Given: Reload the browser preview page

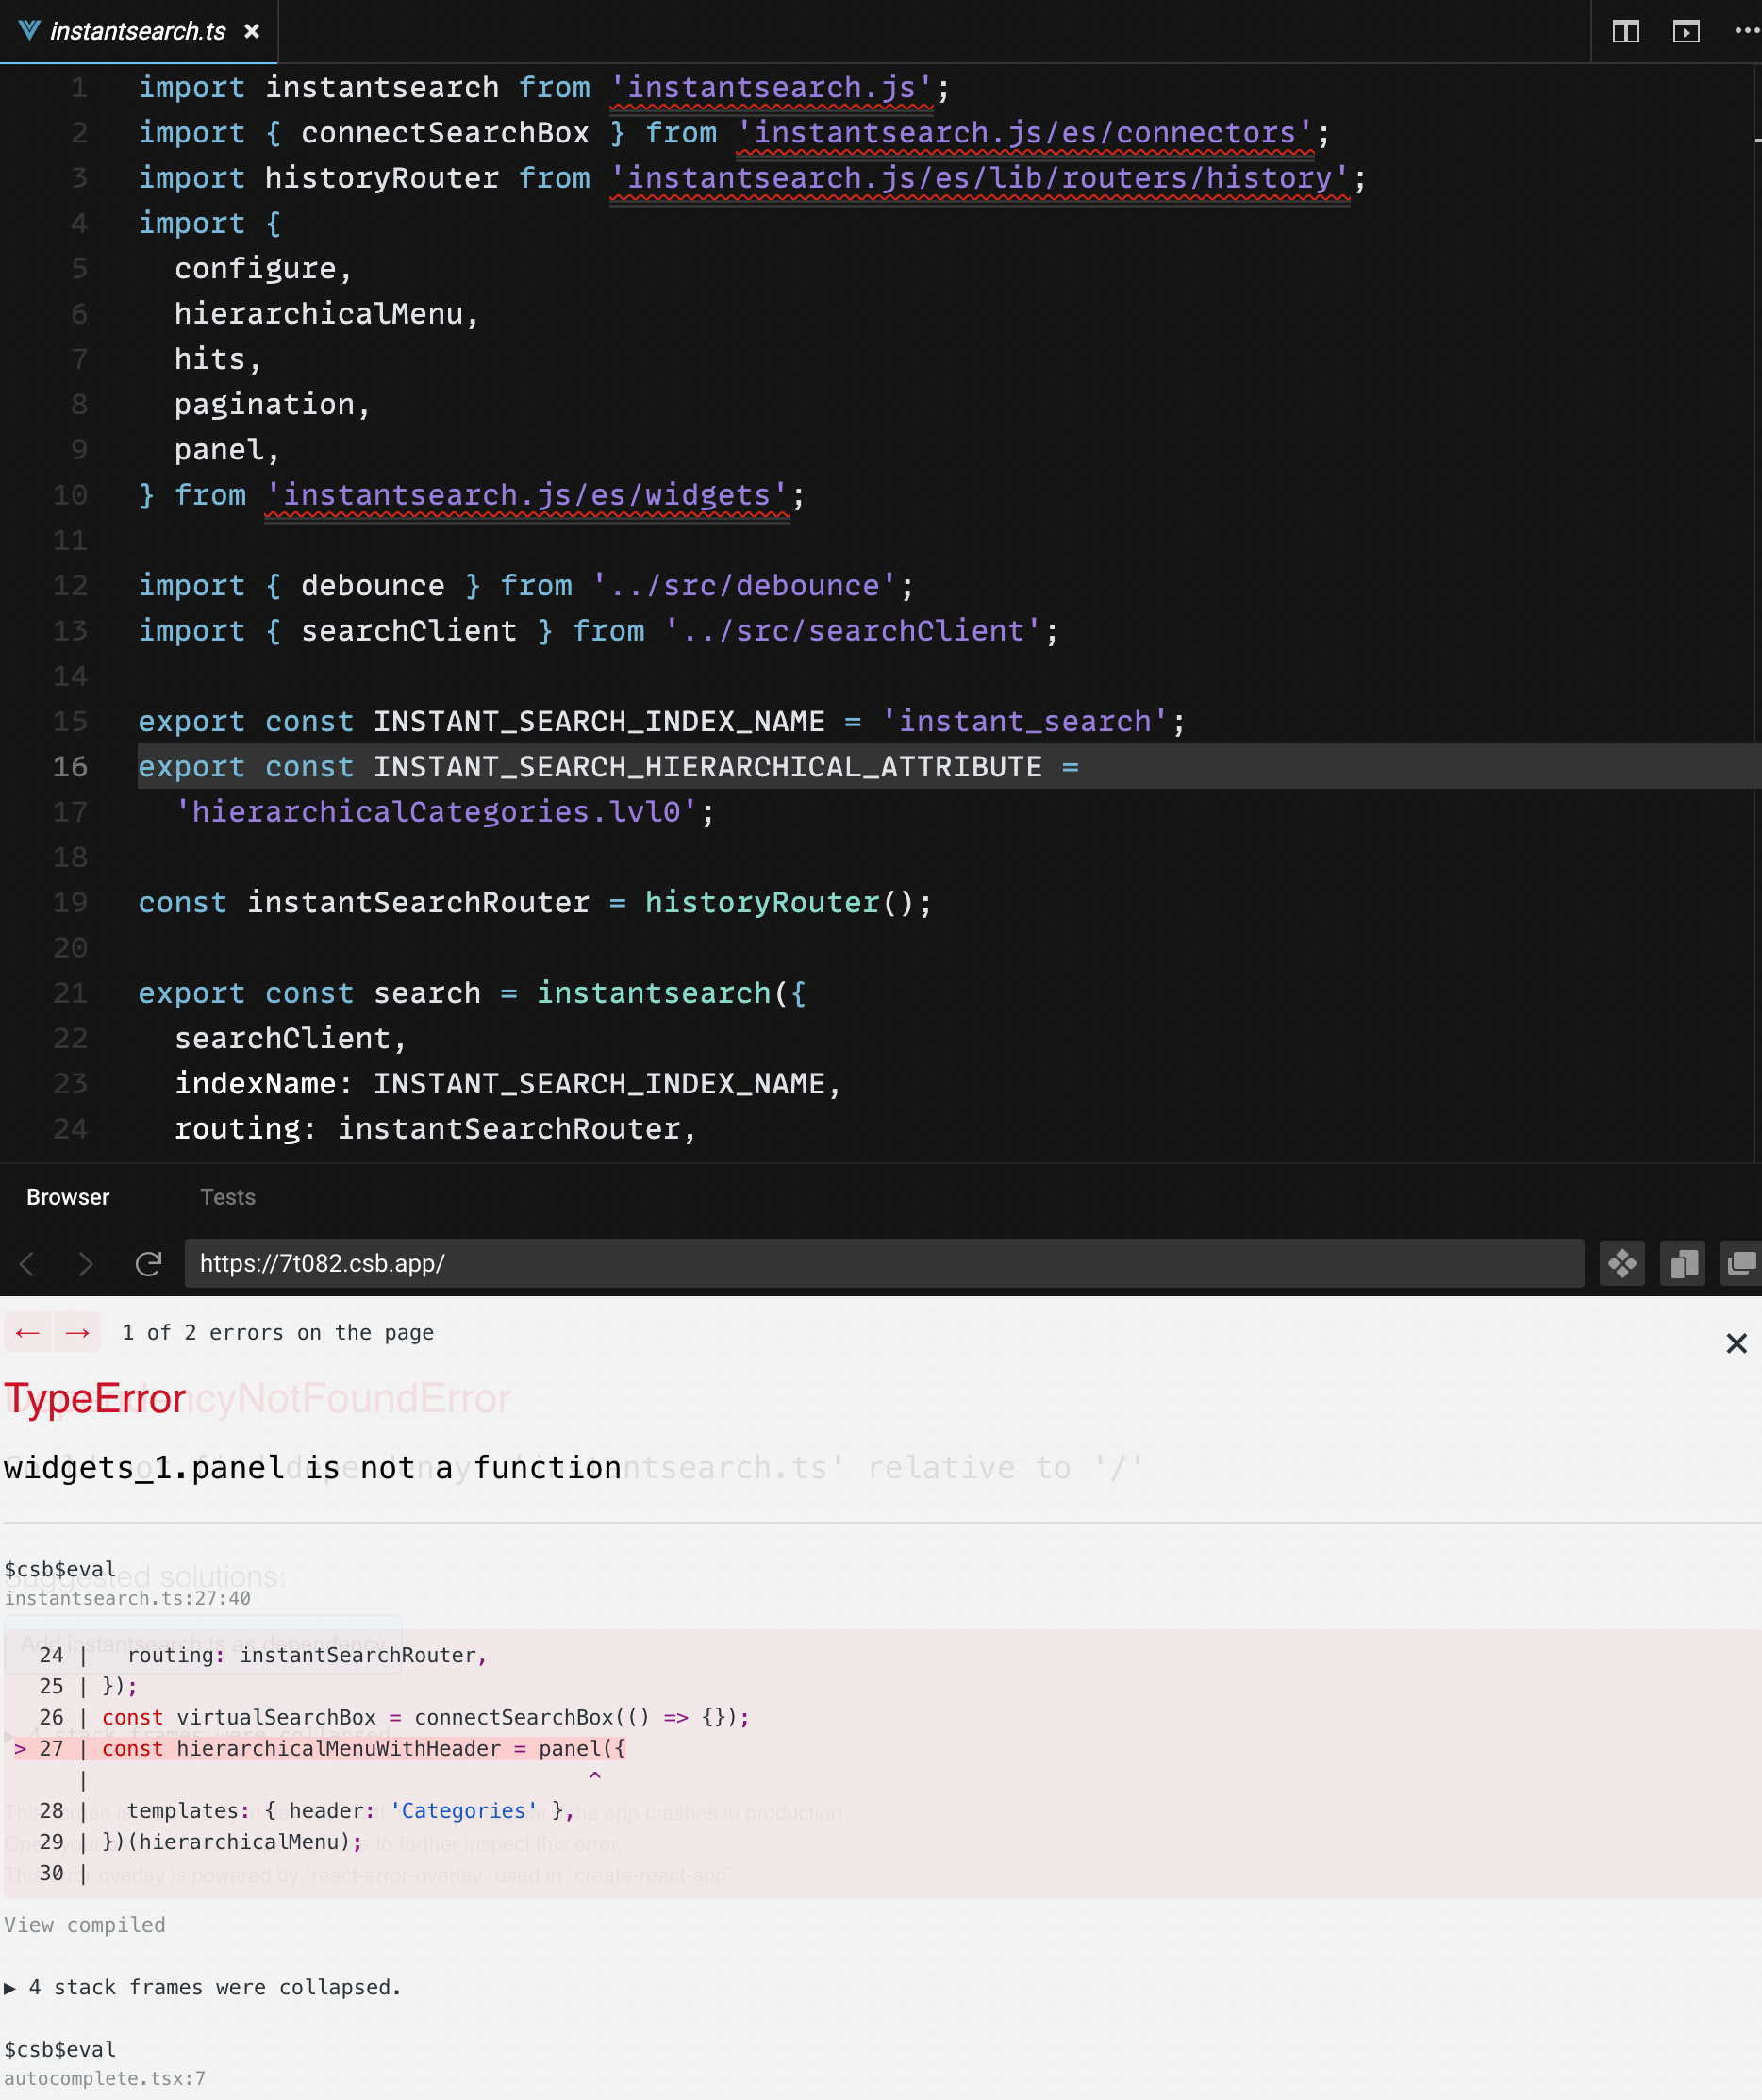Looking at the screenshot, I should (150, 1263).
